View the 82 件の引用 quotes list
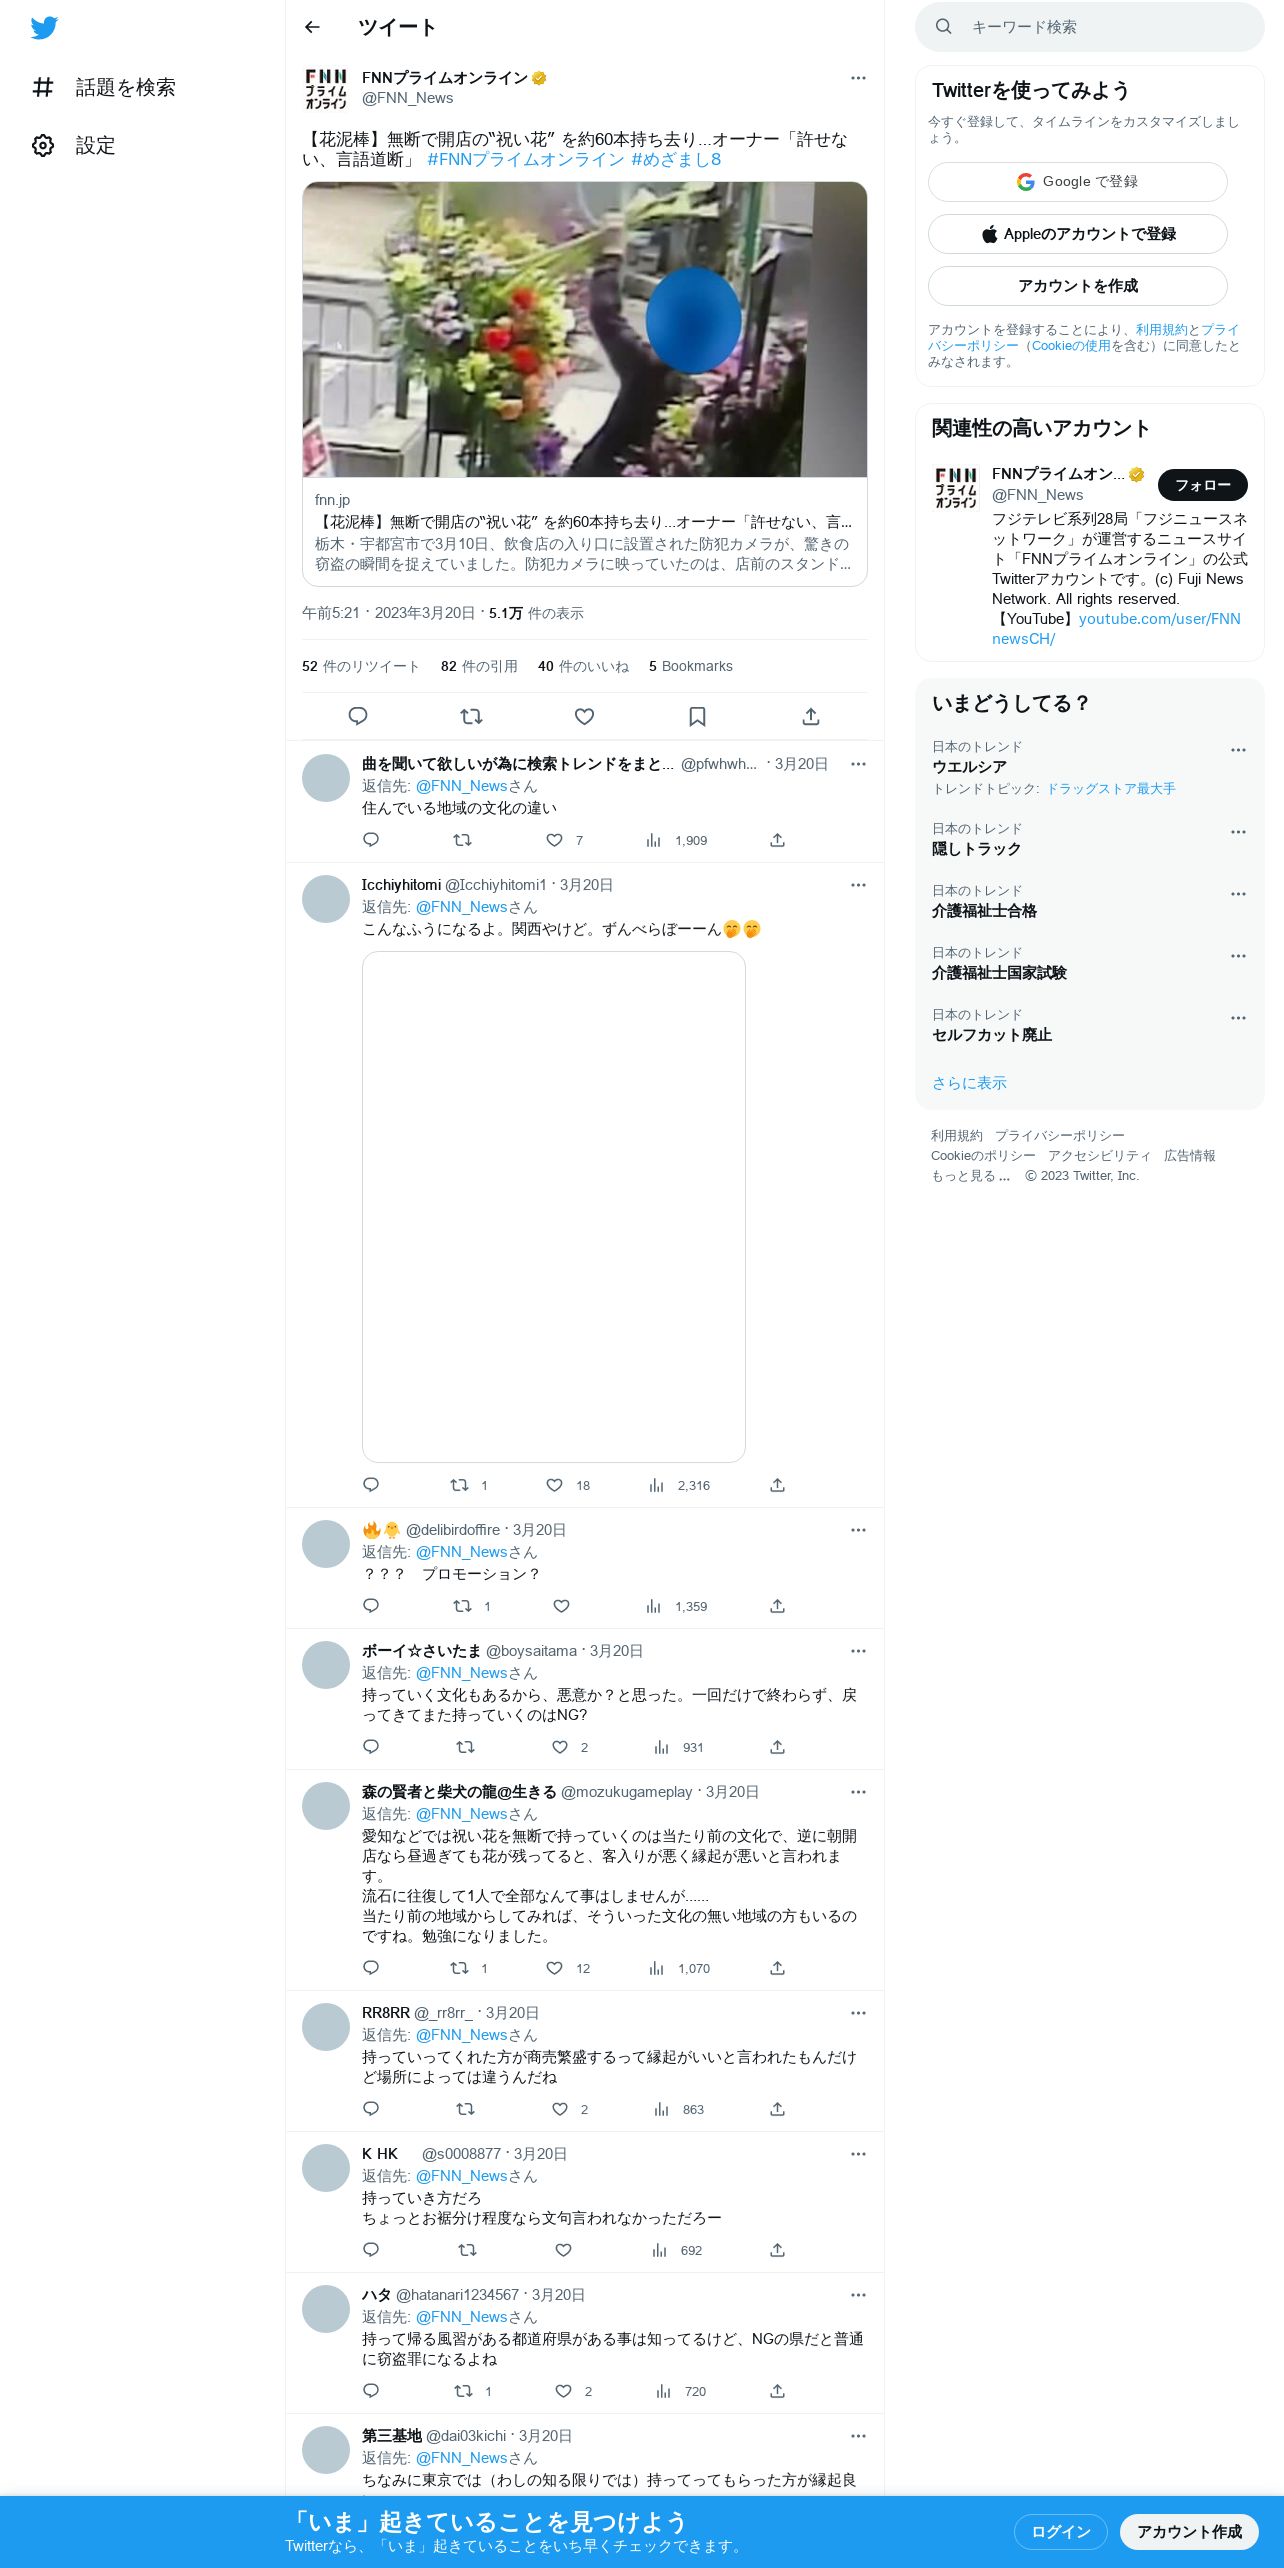 (479, 666)
